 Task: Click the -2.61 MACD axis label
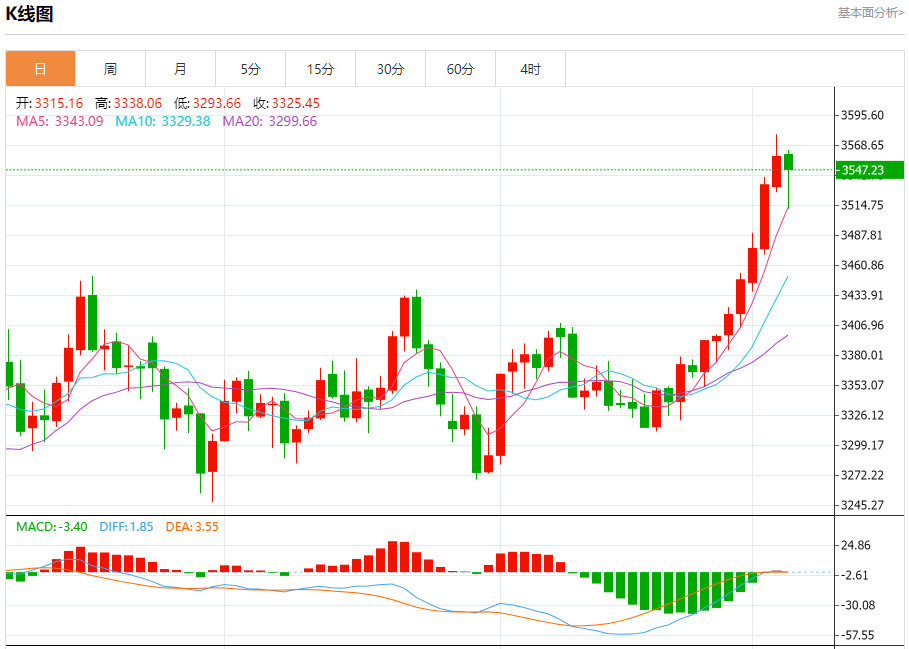pyautogui.click(x=855, y=575)
